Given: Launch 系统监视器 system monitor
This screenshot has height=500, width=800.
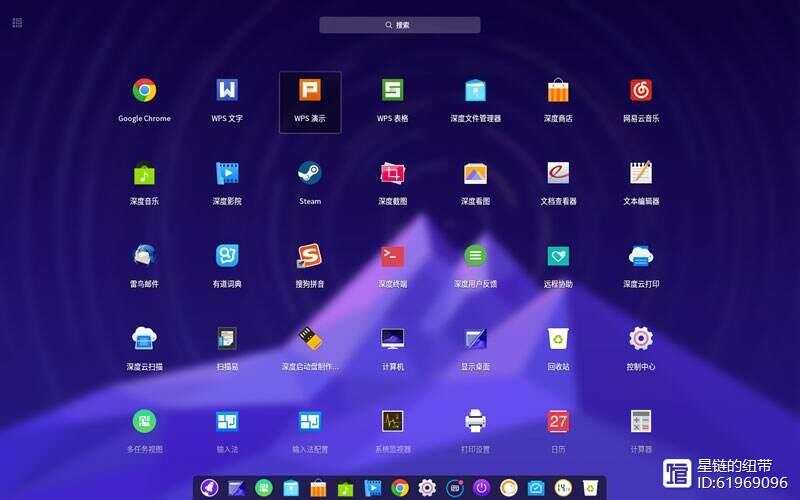Looking at the screenshot, I should click(392, 421).
